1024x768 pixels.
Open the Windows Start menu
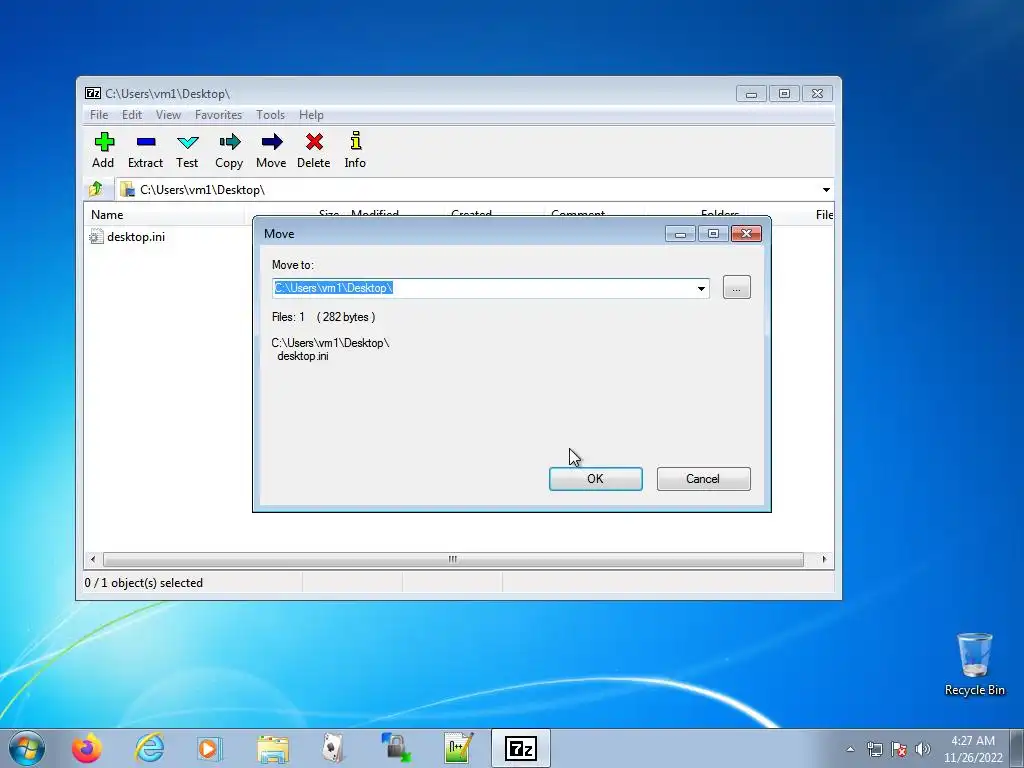point(27,748)
